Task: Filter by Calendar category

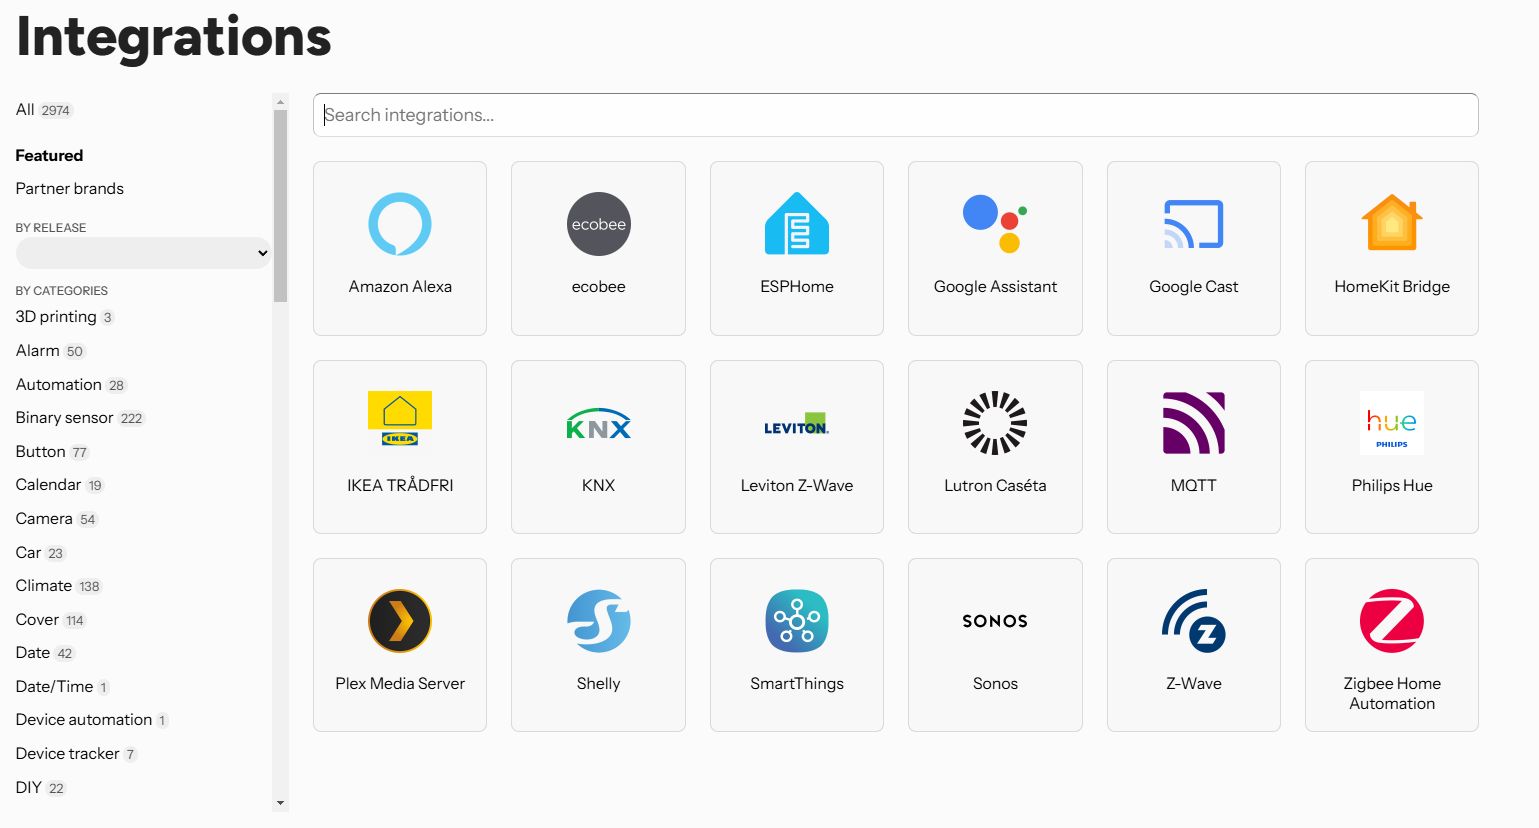Action: pyautogui.click(x=60, y=485)
